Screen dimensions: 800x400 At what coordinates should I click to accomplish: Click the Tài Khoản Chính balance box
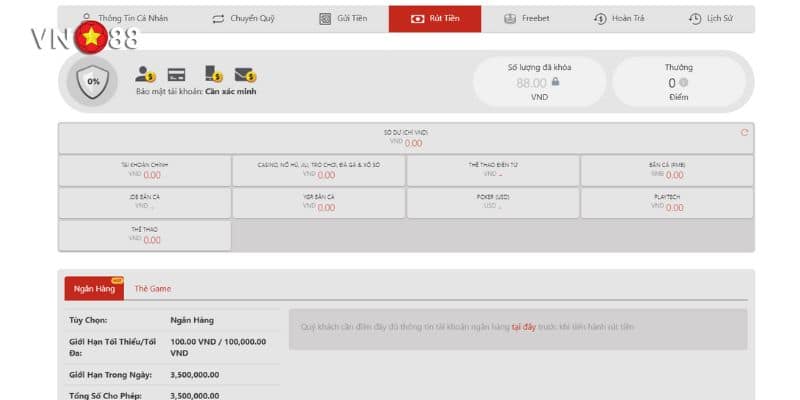point(145,170)
